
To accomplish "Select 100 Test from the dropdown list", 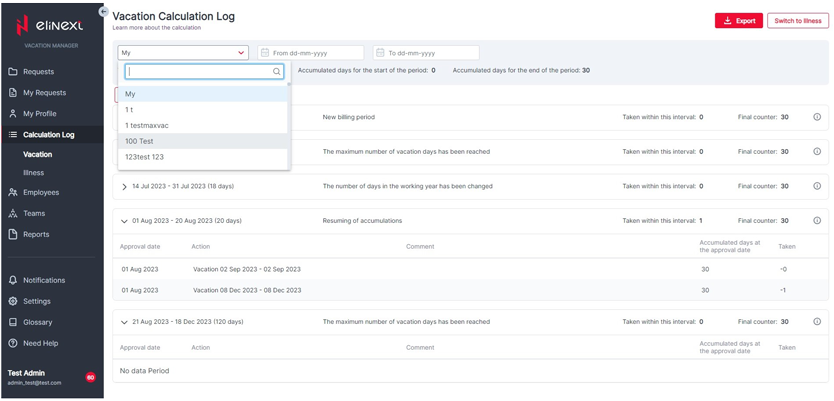I will click(140, 141).
